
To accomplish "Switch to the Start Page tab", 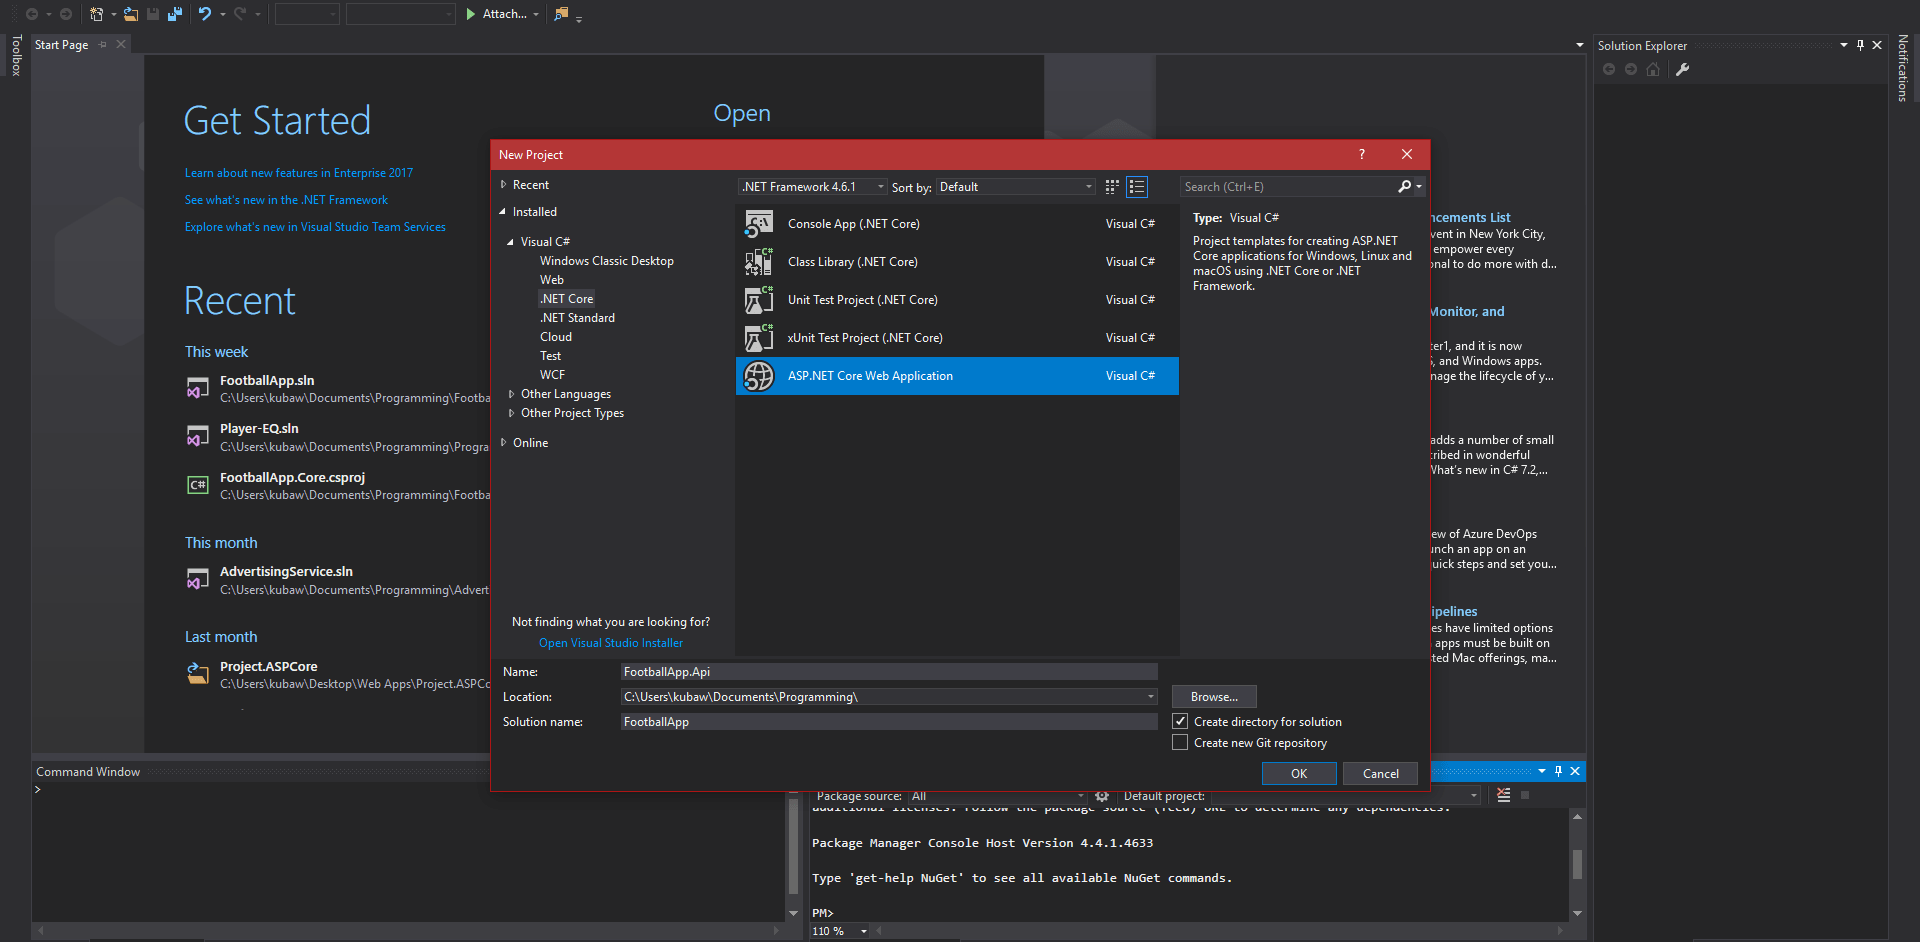I will 61,44.
